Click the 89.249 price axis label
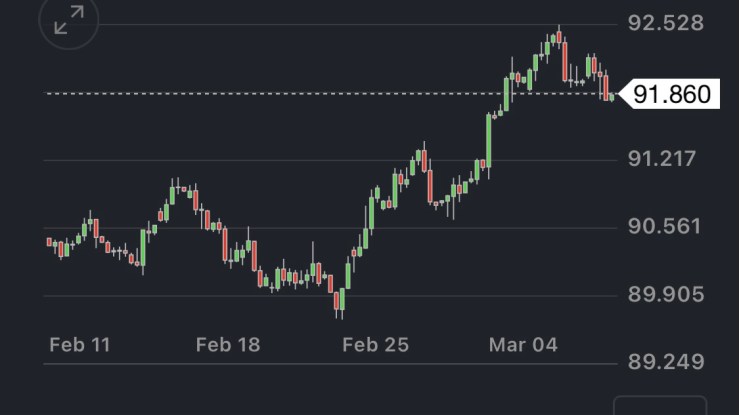This screenshot has height=415, width=739. 665,361
